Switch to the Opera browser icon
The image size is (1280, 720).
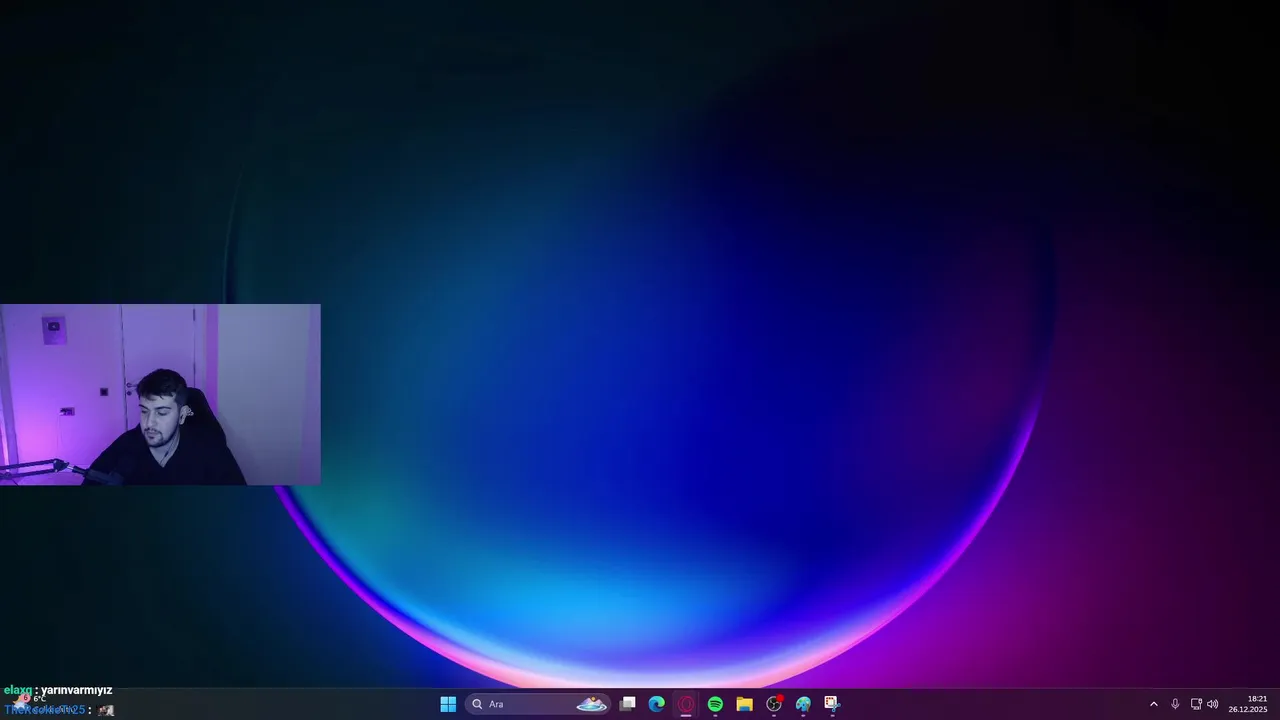click(686, 704)
